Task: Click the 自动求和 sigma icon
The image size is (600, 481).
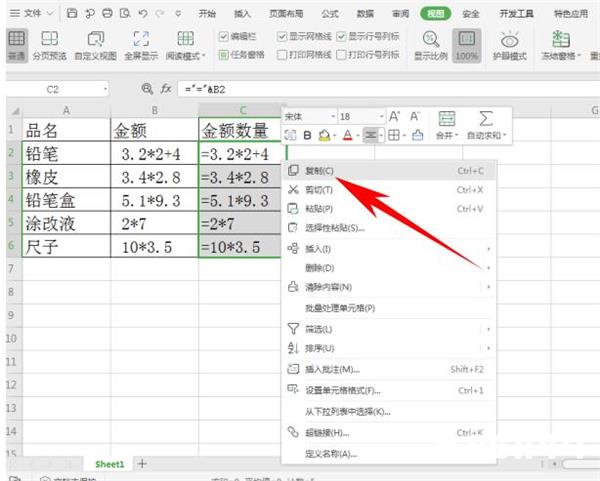Action: coord(486,118)
